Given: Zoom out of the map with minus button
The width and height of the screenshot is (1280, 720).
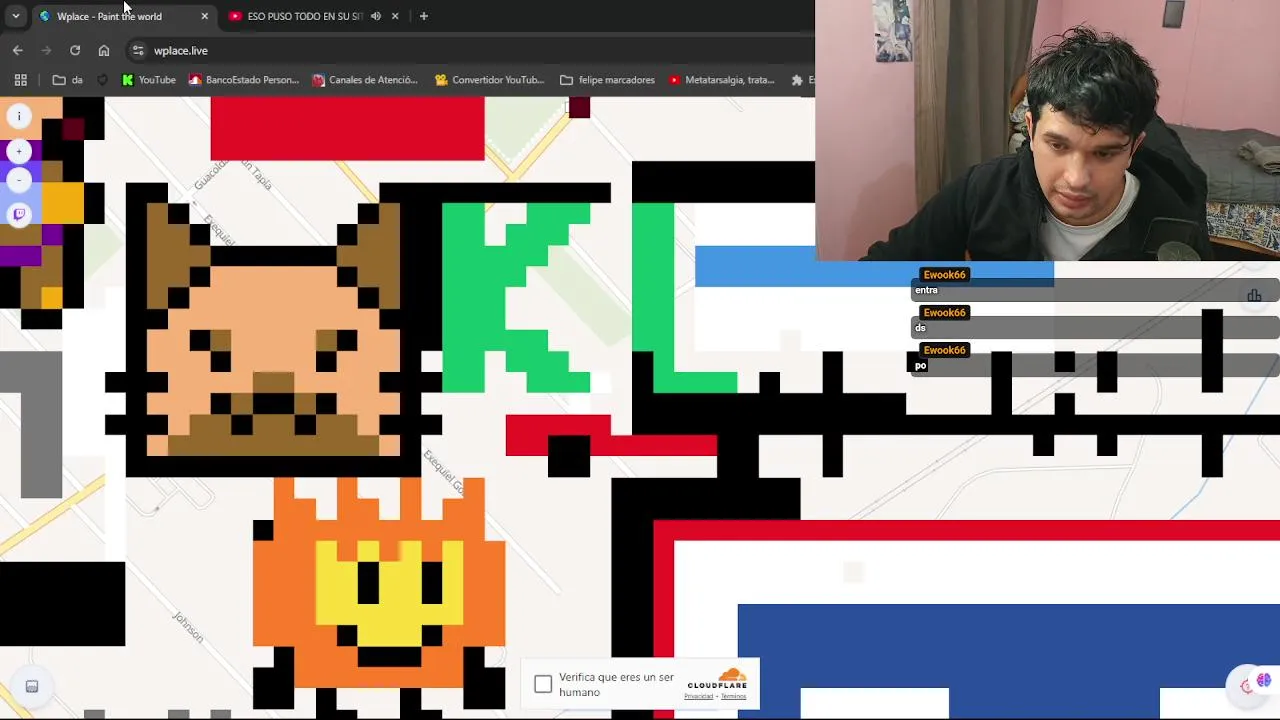Looking at the screenshot, I should click(18, 180).
